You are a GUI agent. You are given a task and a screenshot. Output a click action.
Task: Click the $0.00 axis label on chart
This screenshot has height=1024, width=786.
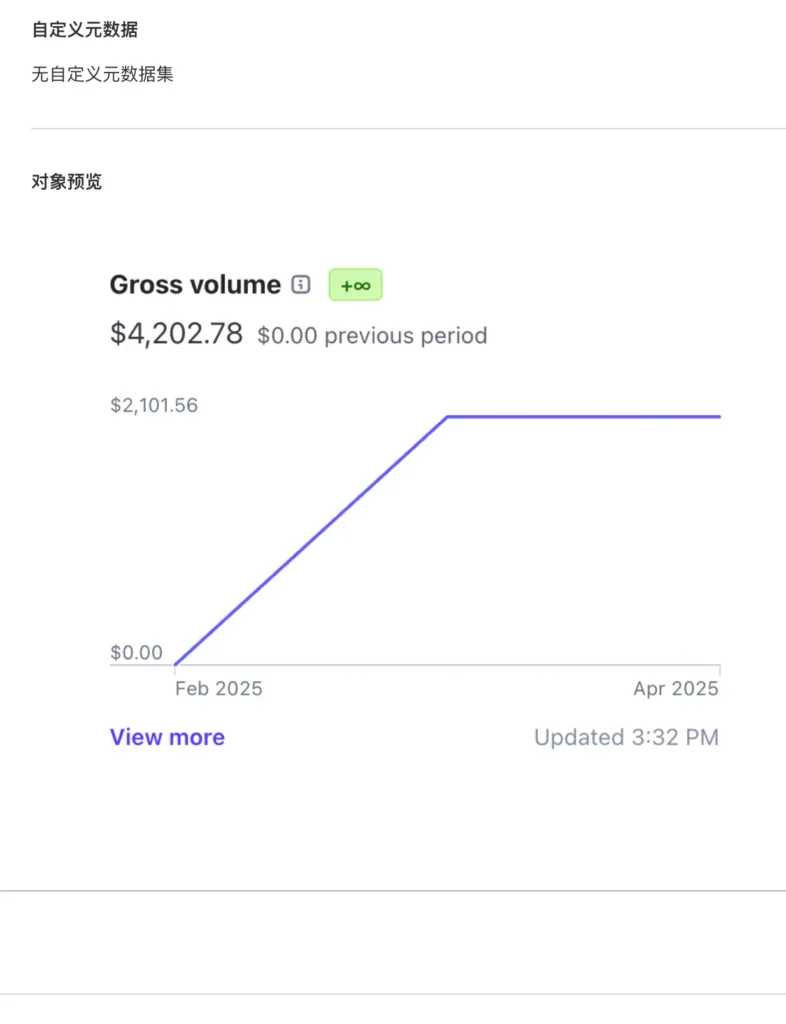click(136, 652)
